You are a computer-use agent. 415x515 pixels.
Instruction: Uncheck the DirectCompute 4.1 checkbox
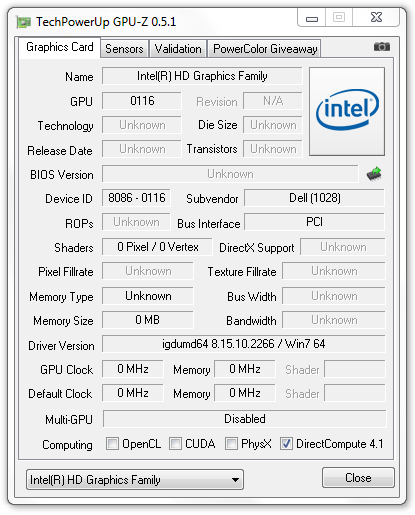coord(286,444)
